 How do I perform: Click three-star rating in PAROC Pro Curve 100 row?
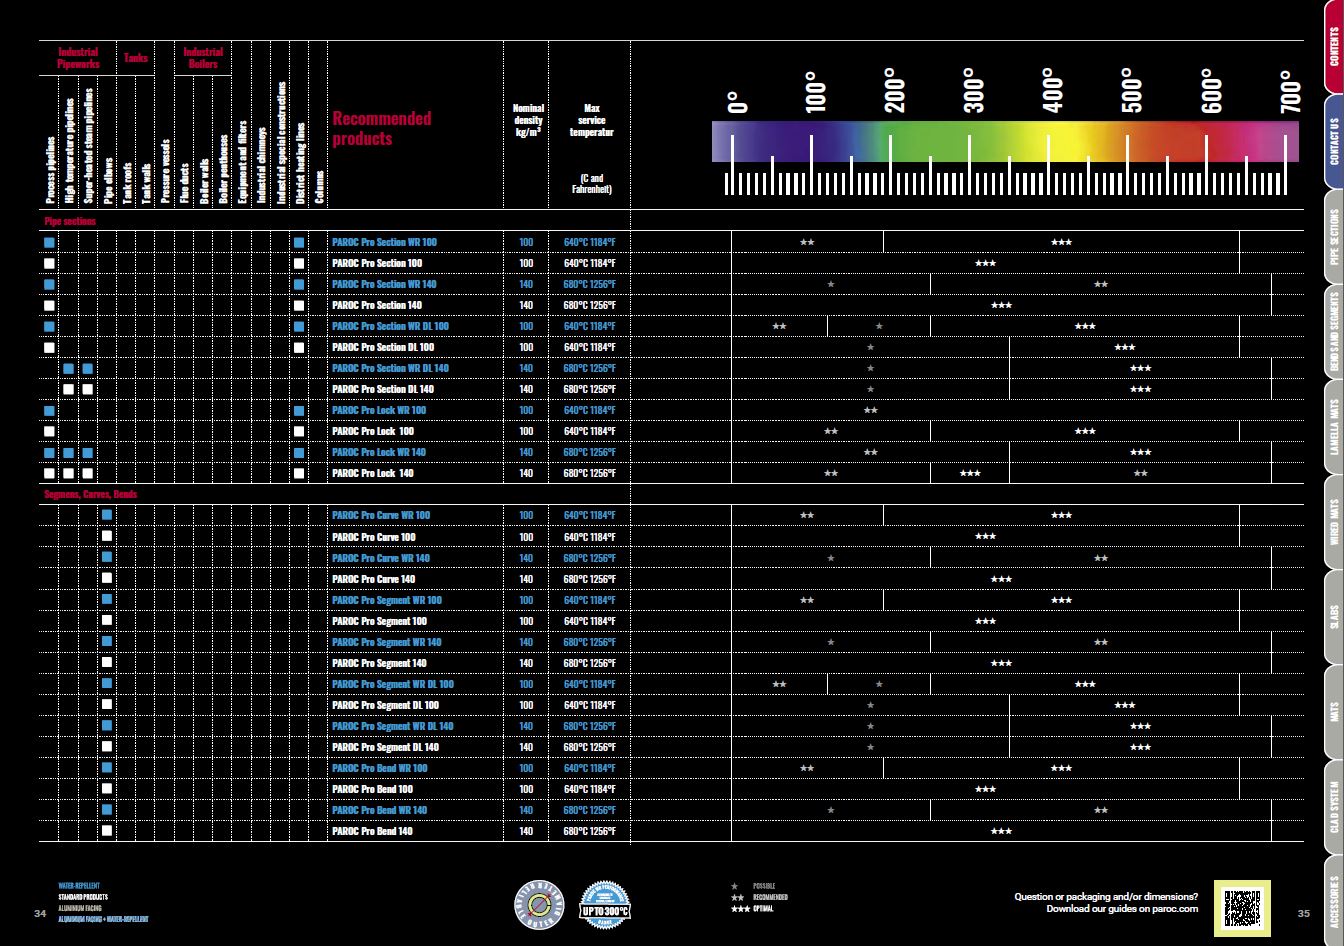(985, 537)
